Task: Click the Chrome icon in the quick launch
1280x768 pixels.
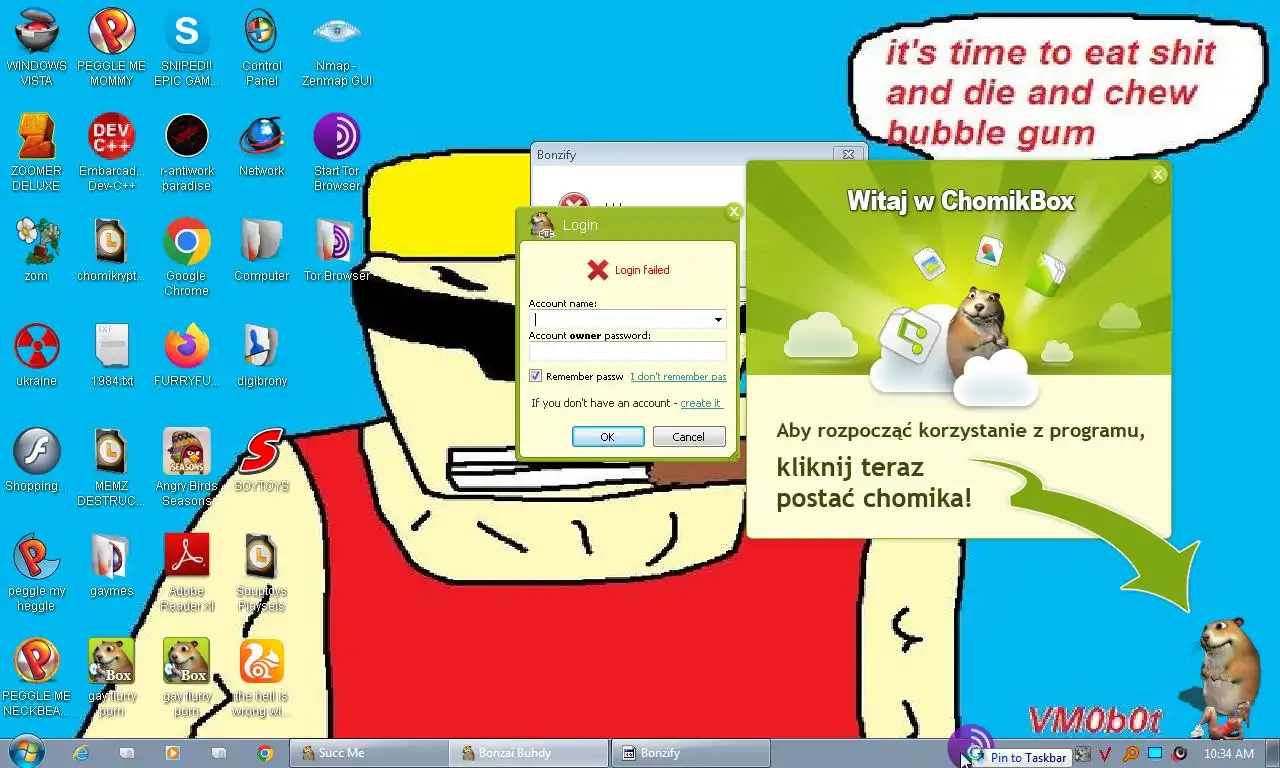Action: [265, 753]
